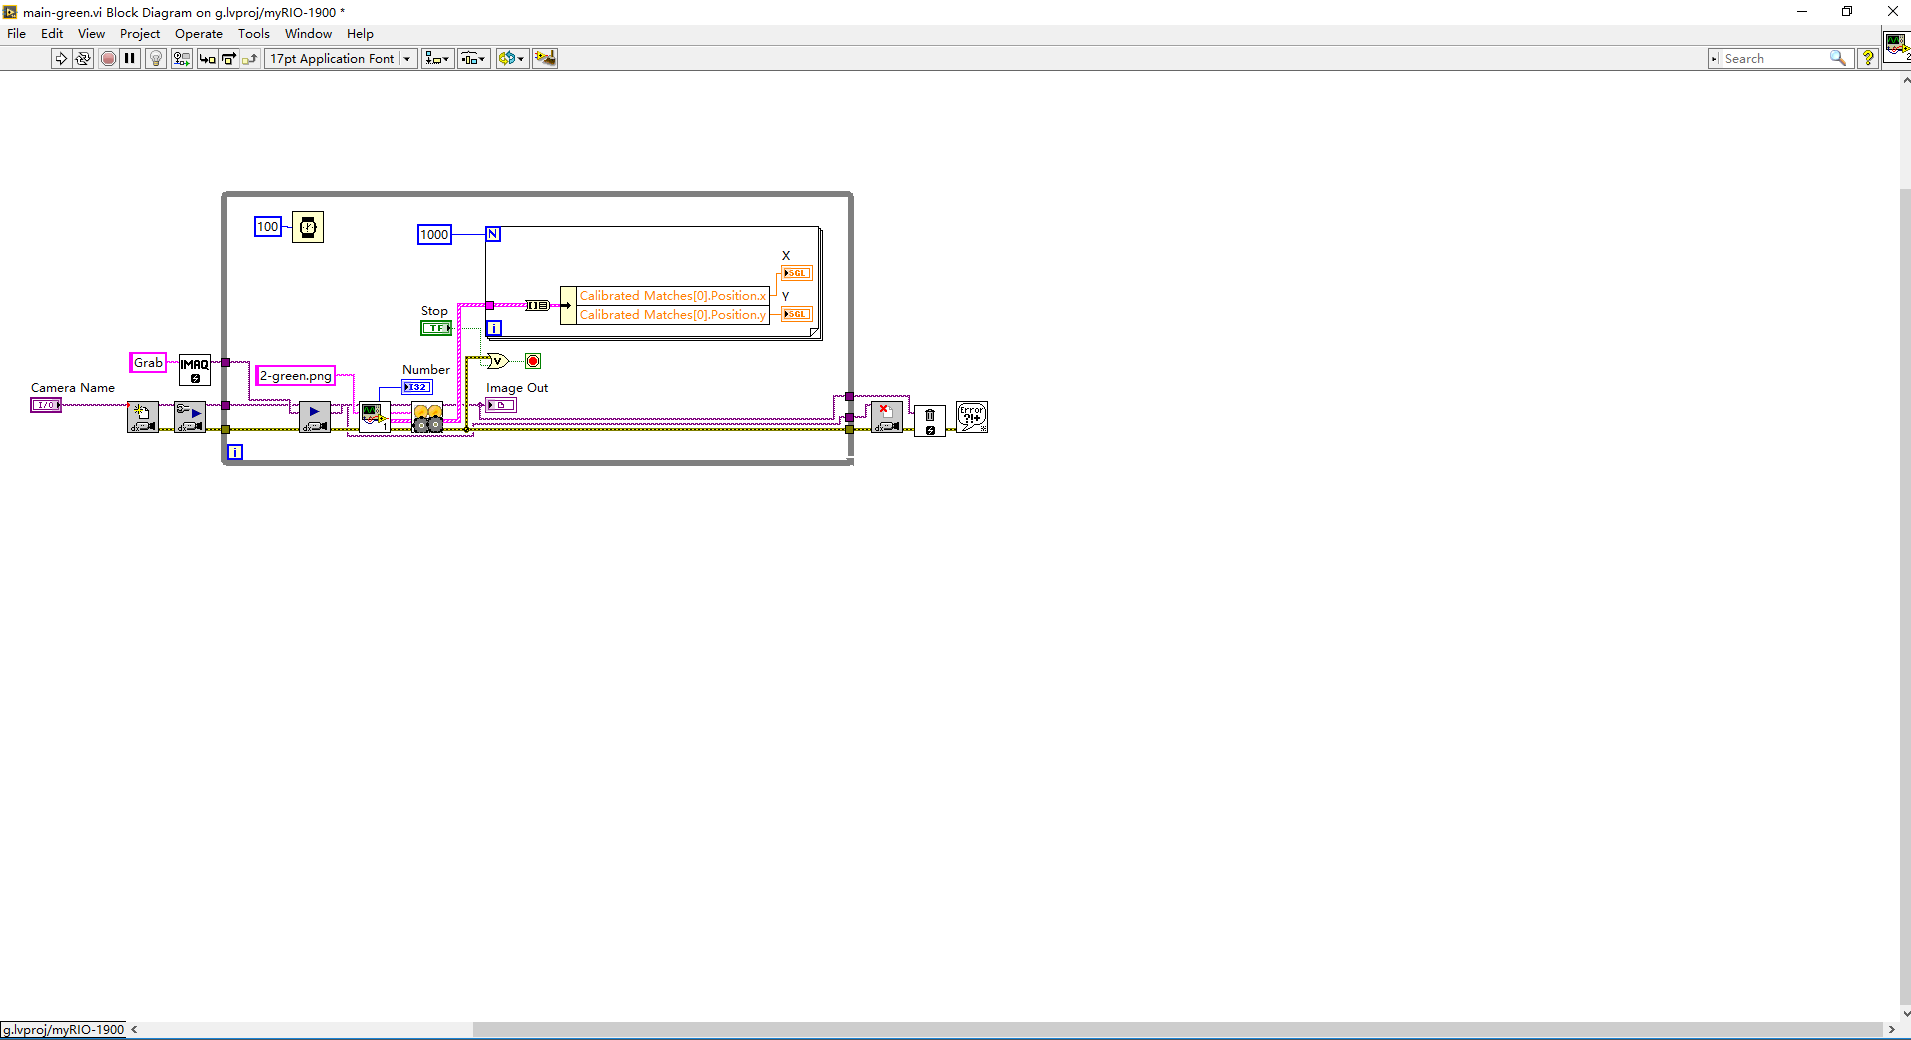Viewport: 1911px width, 1040px height.
Task: Click the array Index Array node
Action: click(538, 305)
